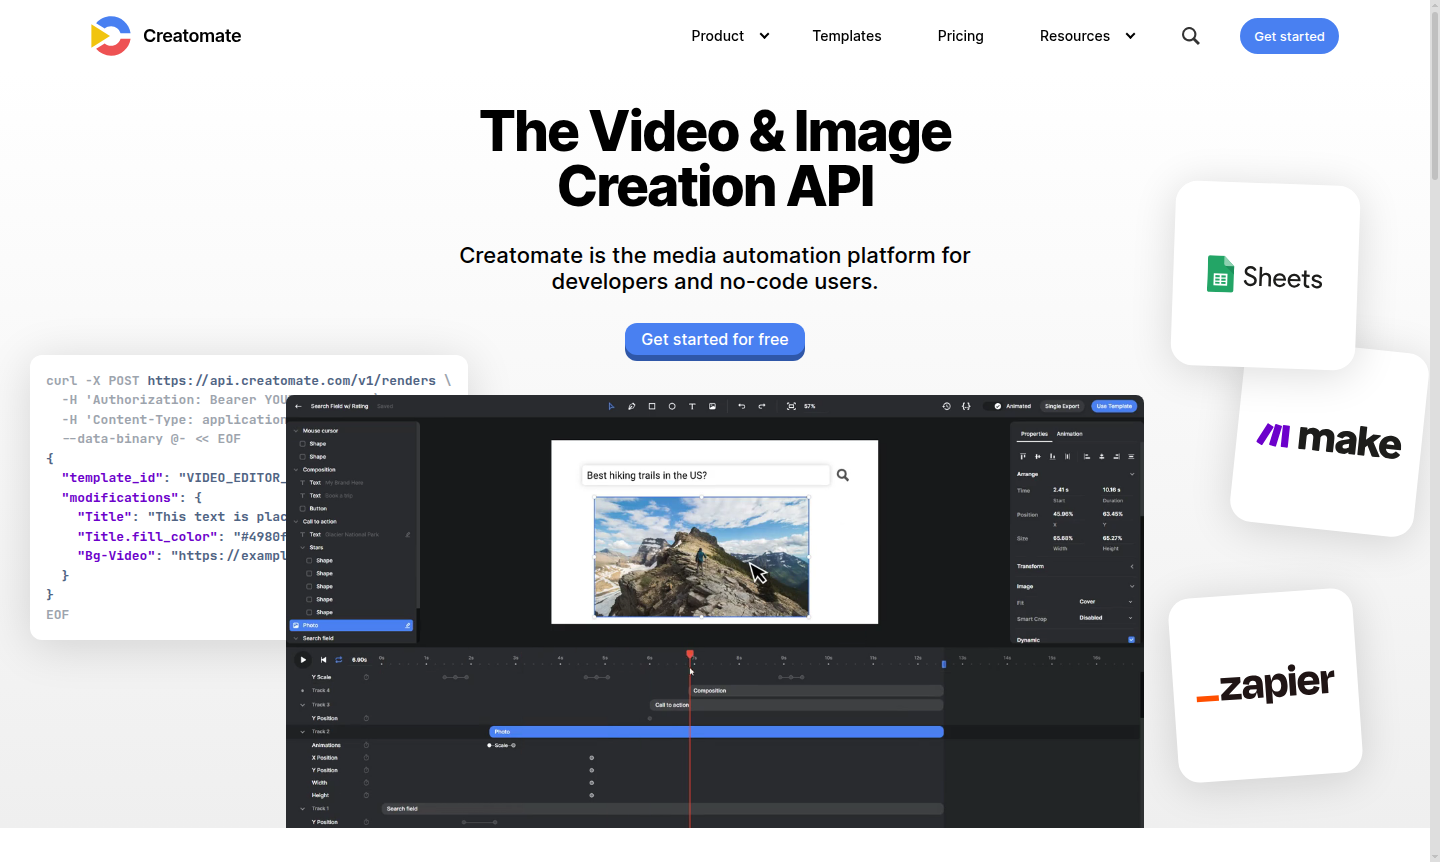Open the source code view icon

pyautogui.click(x=966, y=406)
